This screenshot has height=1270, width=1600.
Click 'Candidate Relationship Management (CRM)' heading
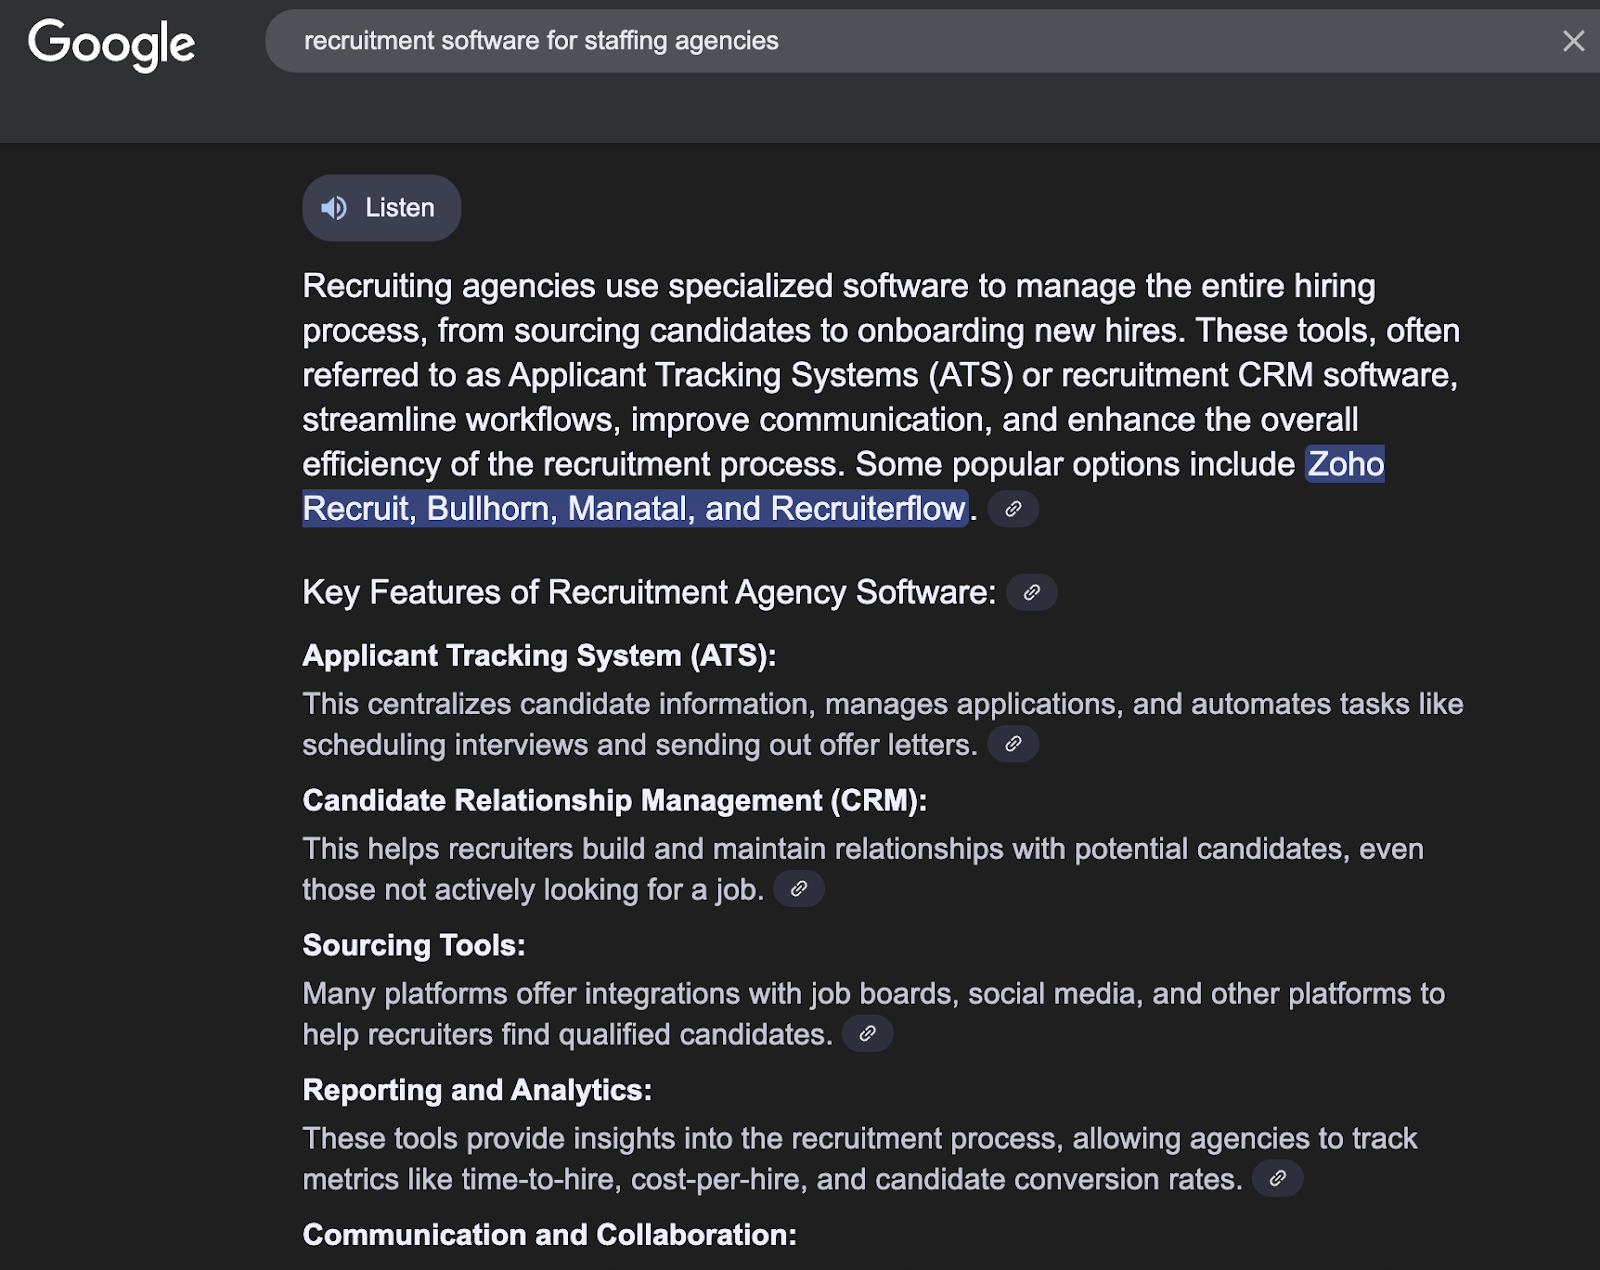coord(614,801)
